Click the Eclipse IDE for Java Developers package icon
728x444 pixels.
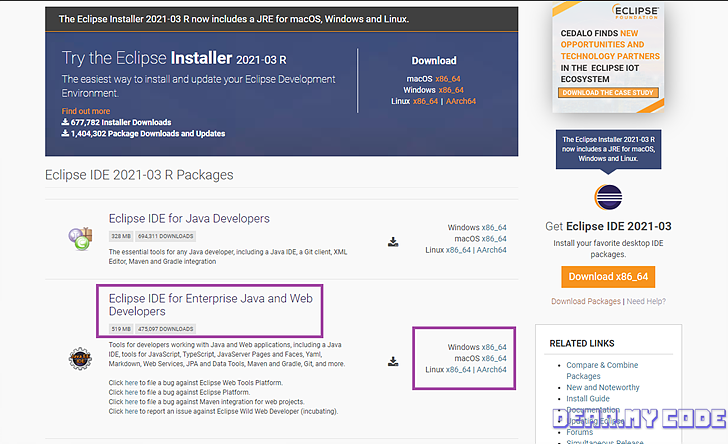coord(80,239)
